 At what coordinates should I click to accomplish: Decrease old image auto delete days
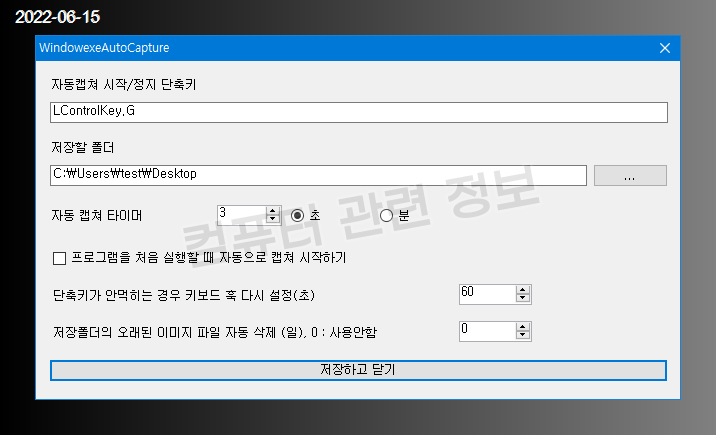coord(523,335)
